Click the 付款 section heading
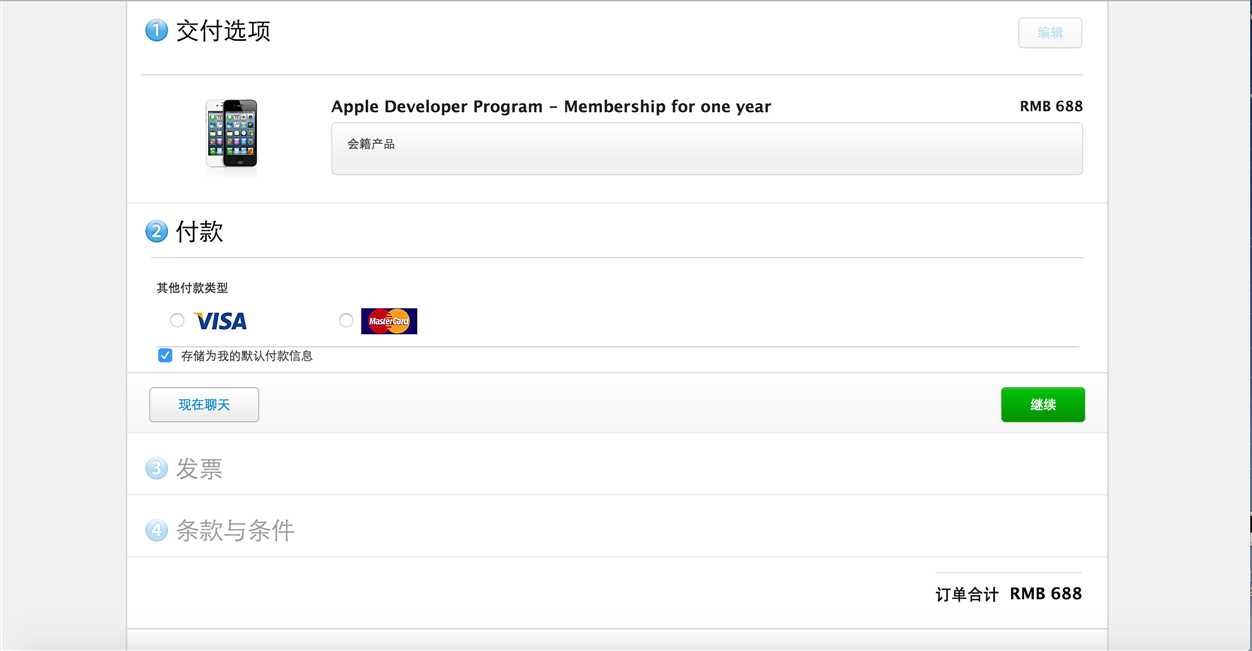The width and height of the screenshot is (1252, 651). pos(200,232)
